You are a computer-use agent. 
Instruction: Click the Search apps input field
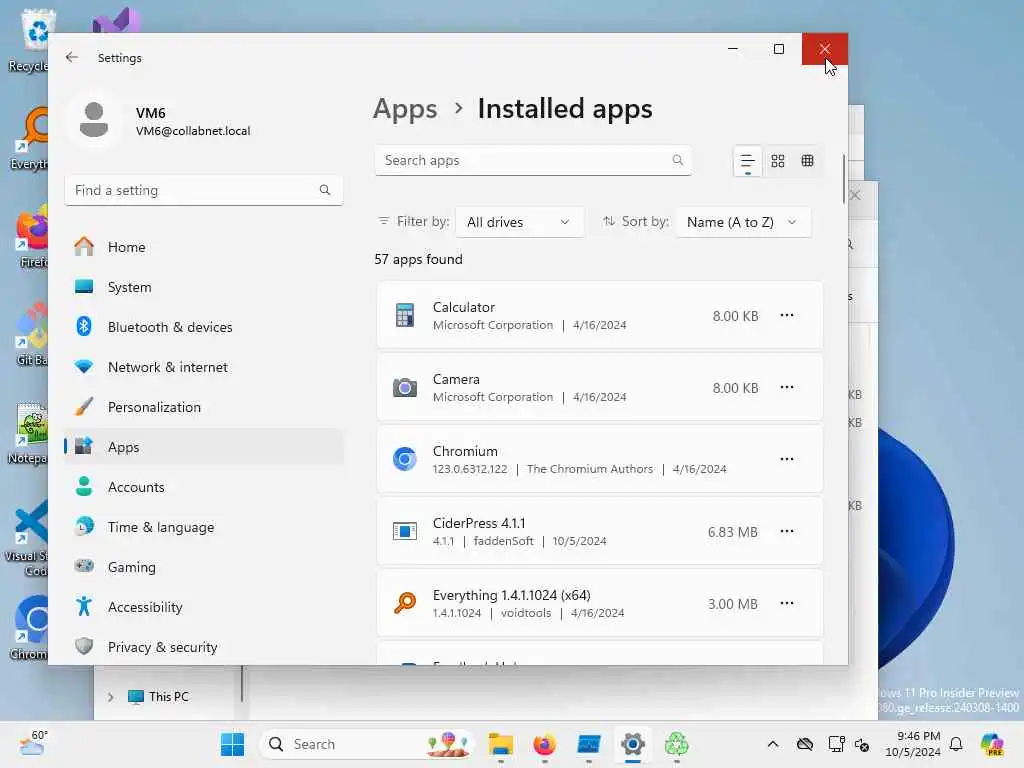coord(533,161)
